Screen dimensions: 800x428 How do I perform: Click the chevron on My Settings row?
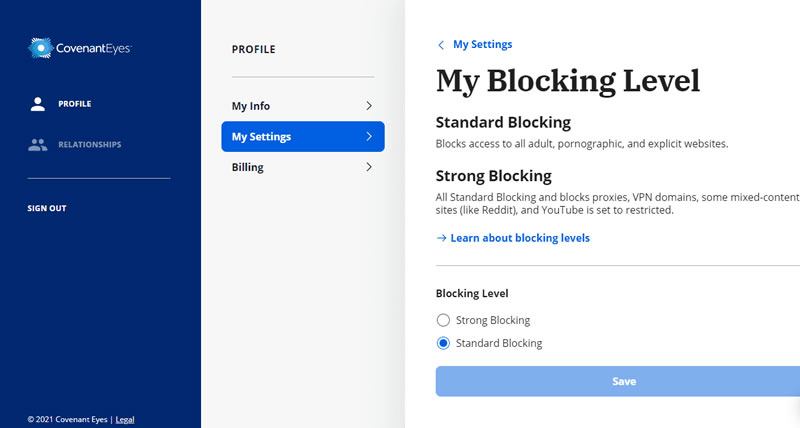369,136
